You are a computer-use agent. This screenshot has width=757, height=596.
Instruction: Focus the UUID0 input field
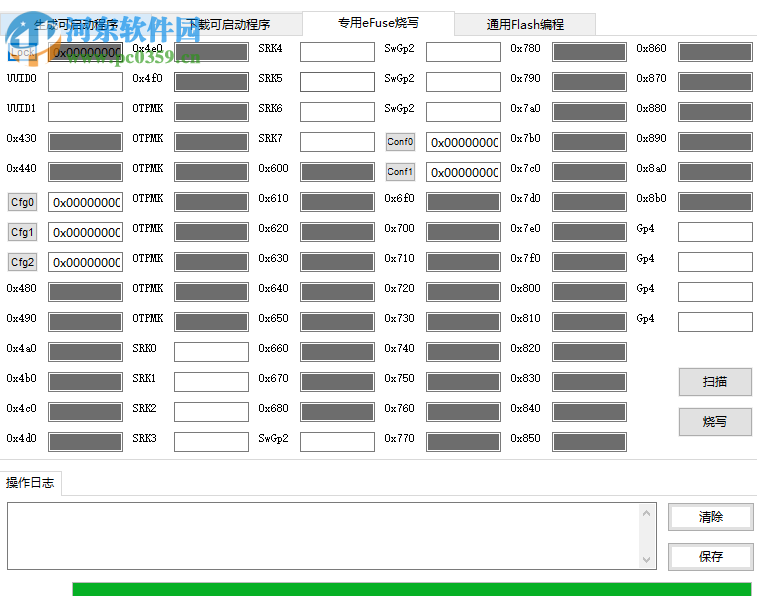tap(85, 82)
